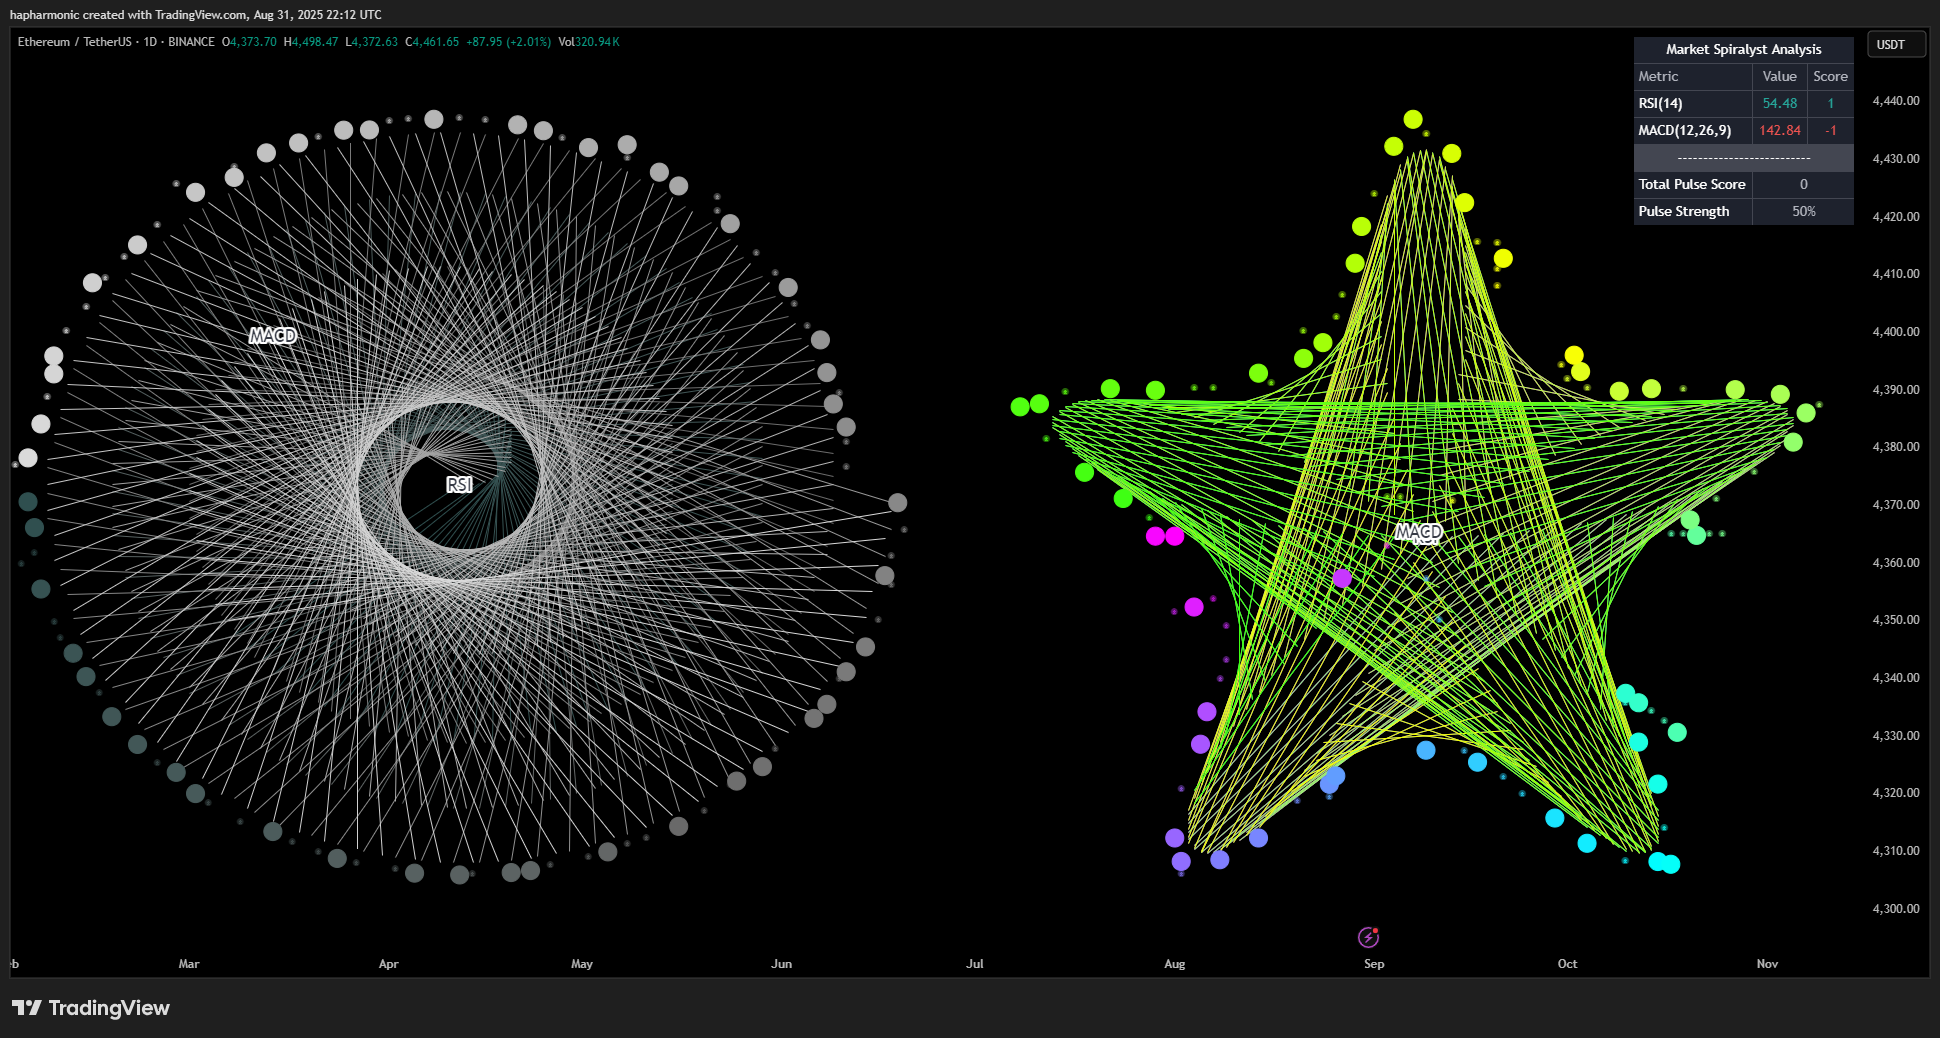Click the Sep label on the time axis
Screen dimensions: 1940x1038
[x=1374, y=964]
